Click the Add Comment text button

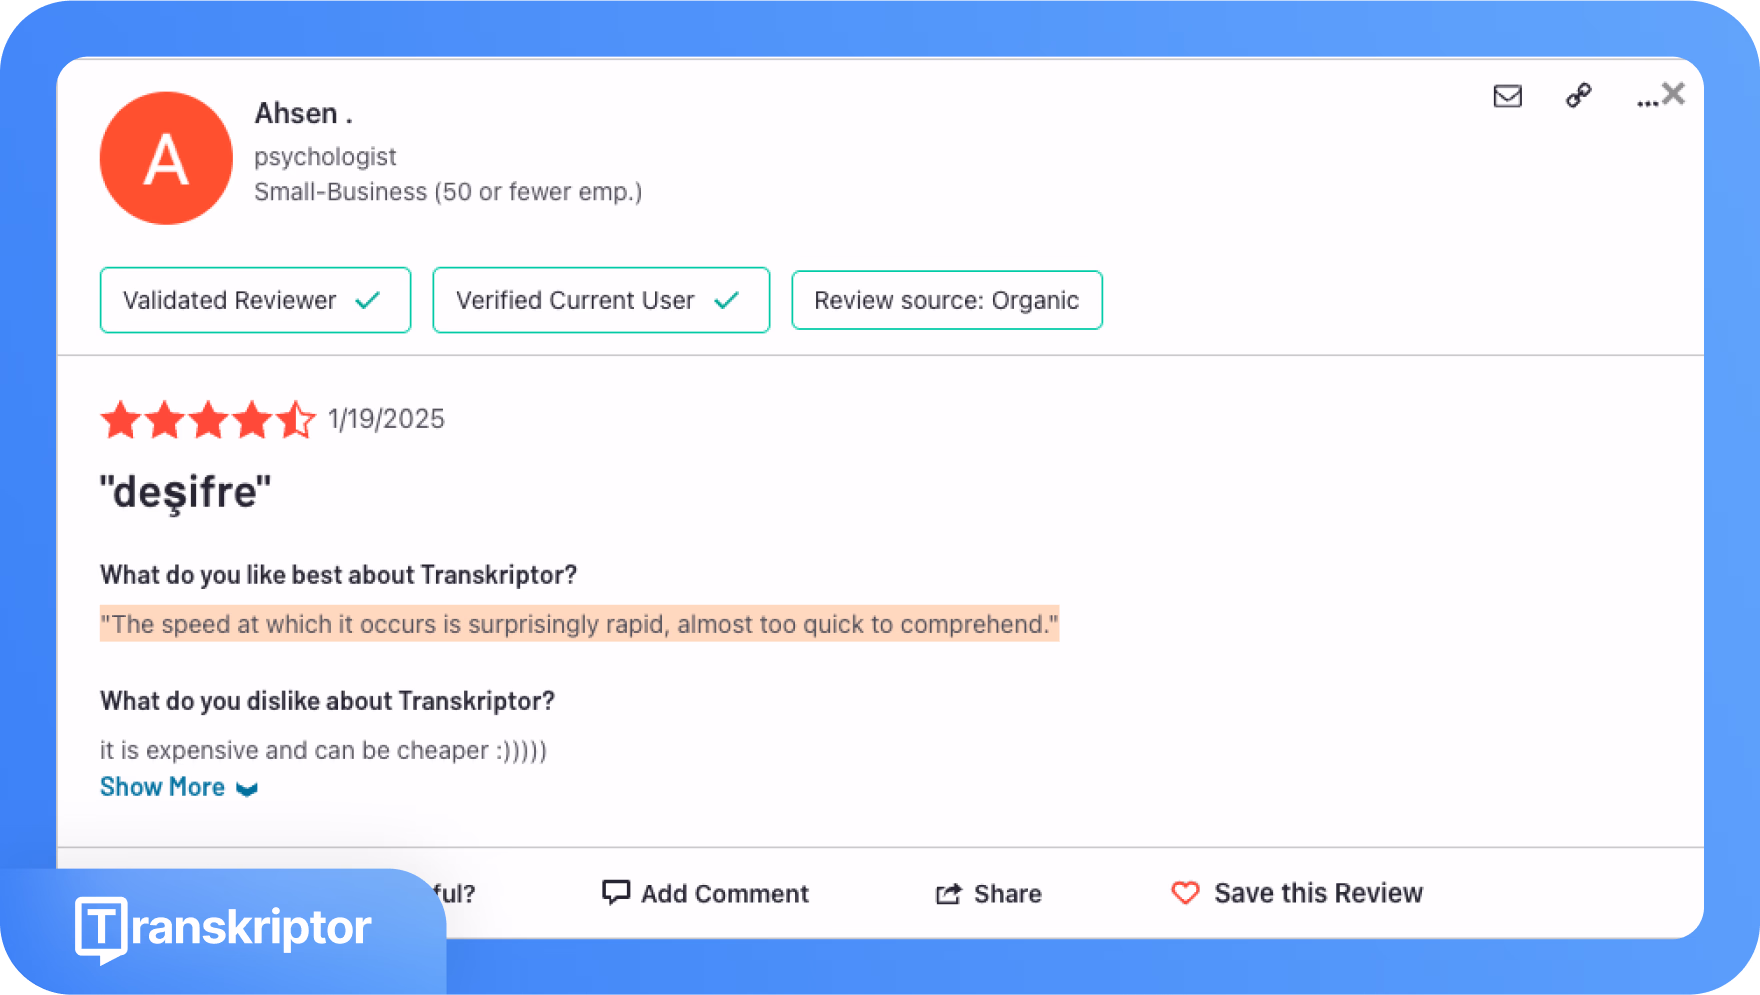coord(725,893)
